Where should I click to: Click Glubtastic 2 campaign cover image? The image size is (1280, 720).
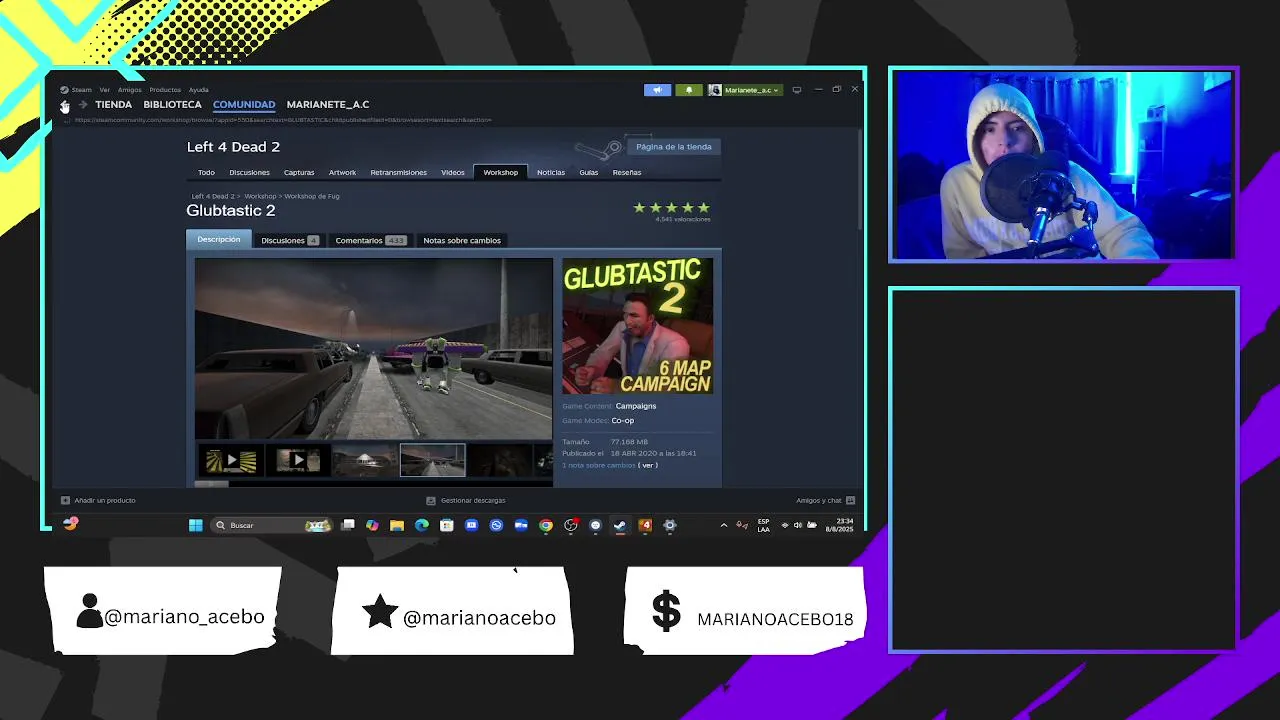coord(638,326)
